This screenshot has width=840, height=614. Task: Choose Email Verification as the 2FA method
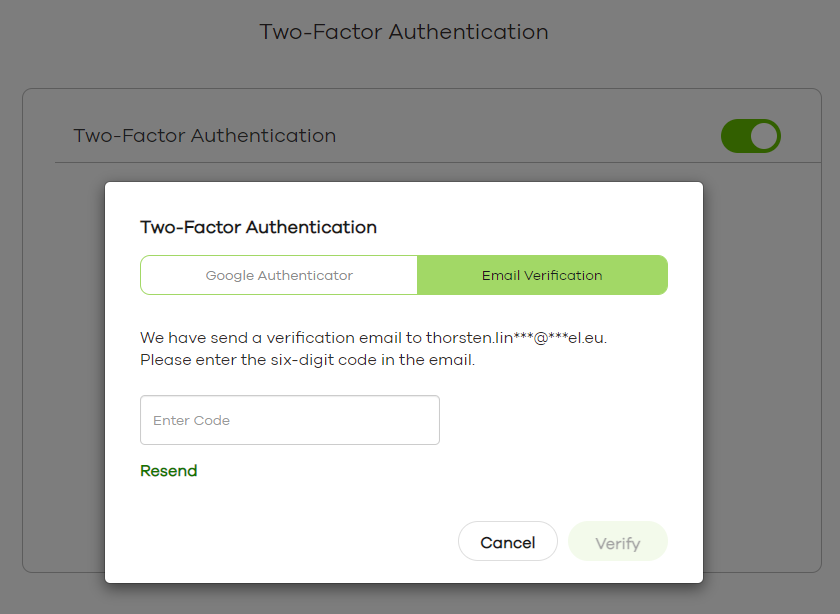click(x=542, y=275)
